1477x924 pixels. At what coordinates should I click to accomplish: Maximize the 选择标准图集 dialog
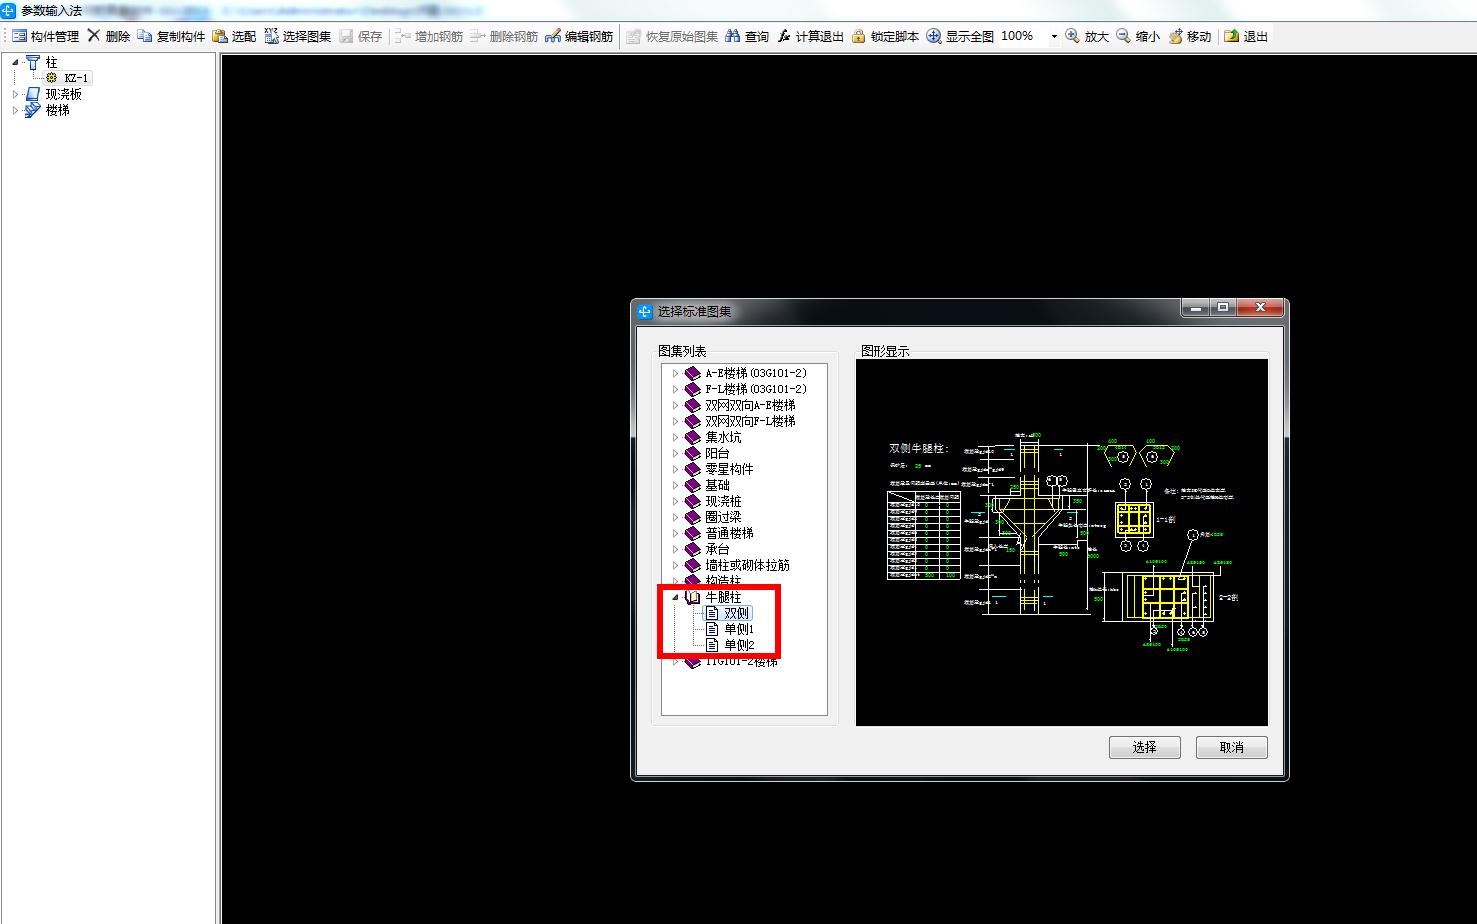point(1223,309)
